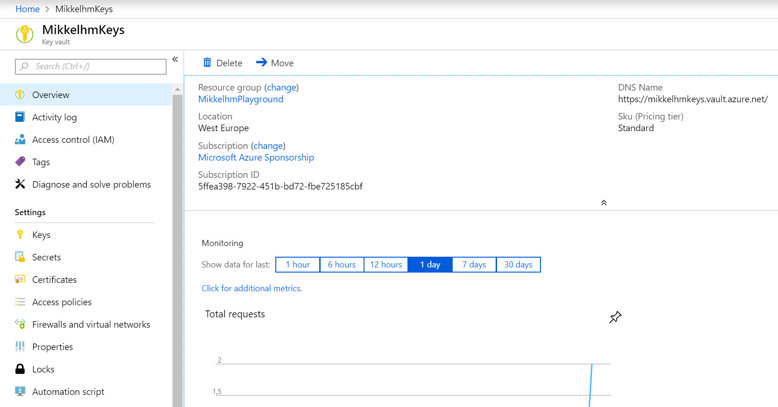
Task: Collapse the essentials section chevron
Action: [604, 203]
